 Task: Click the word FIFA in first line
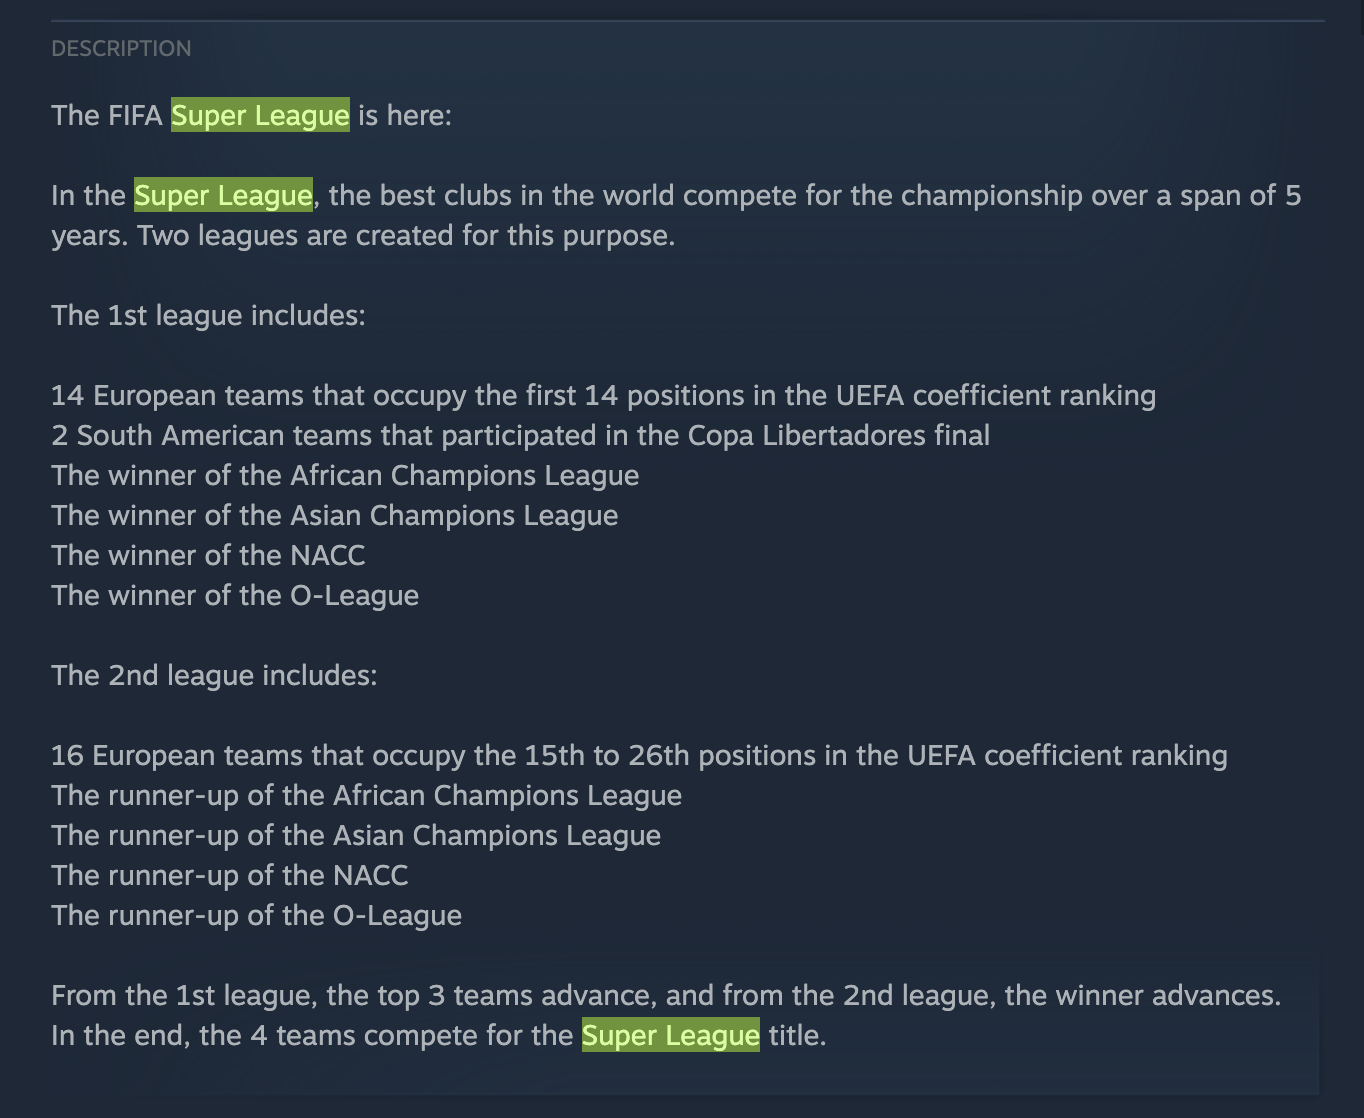135,116
